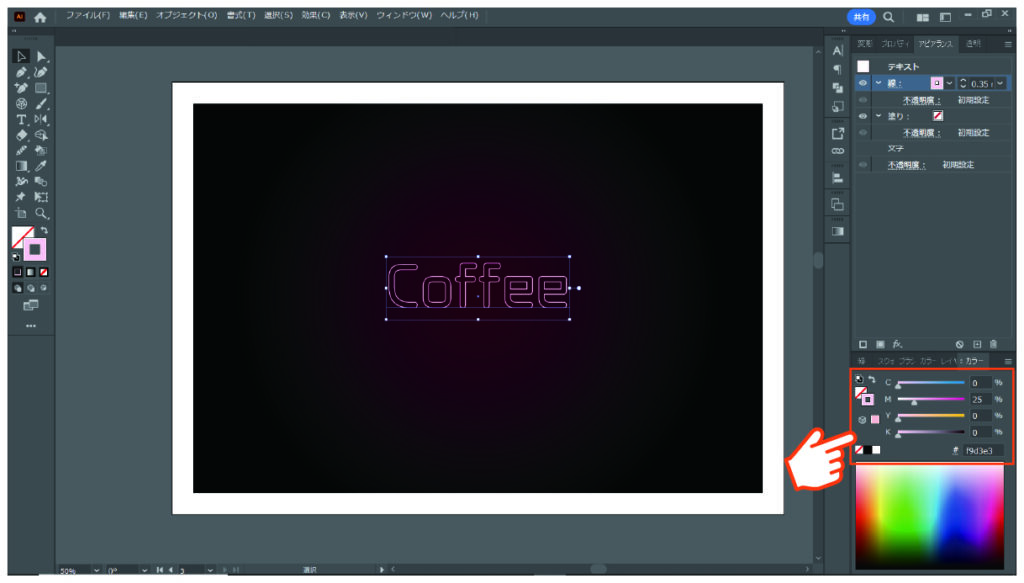1024x583 pixels.
Task: Select the Selection tool (black arrow)
Action: point(21,56)
